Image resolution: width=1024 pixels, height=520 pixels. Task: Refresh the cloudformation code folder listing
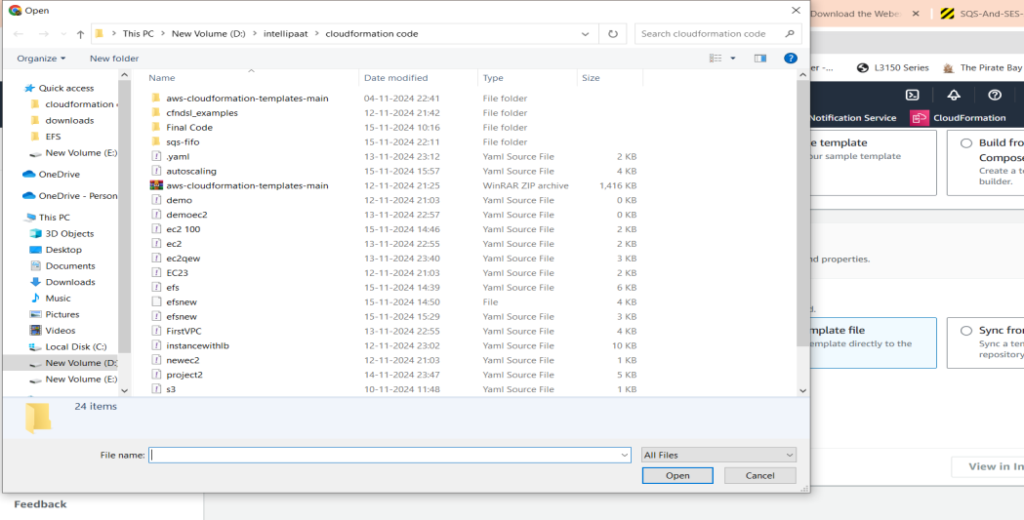coord(612,34)
